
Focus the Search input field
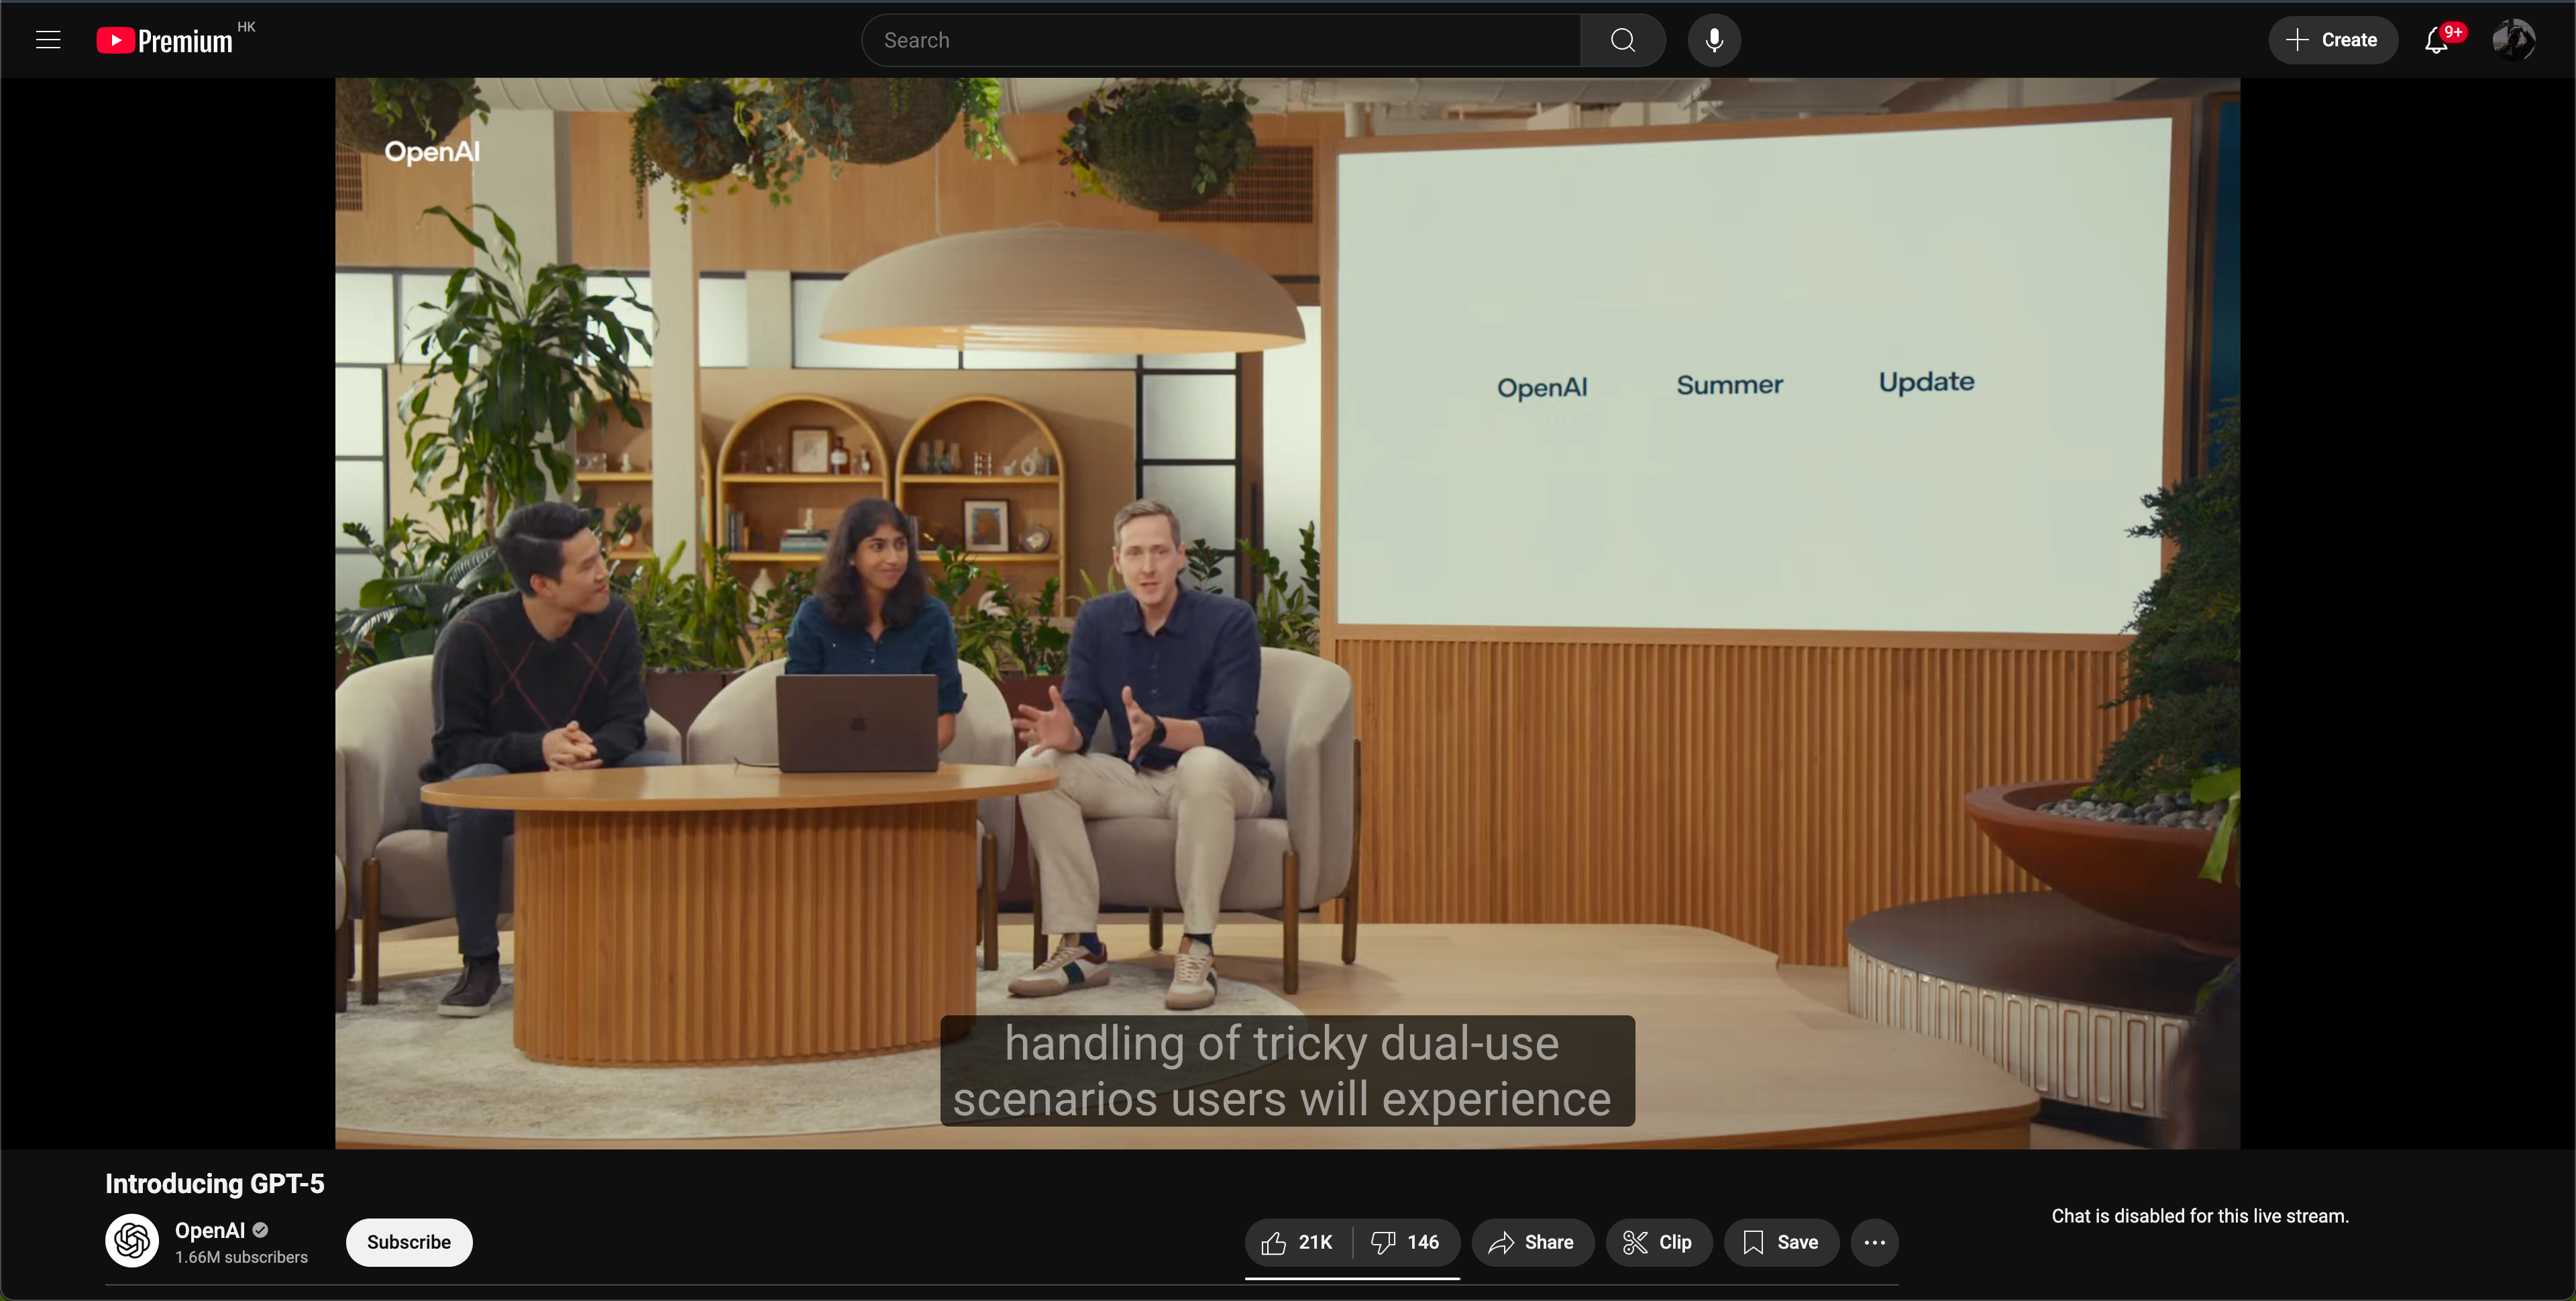pyautogui.click(x=1220, y=40)
